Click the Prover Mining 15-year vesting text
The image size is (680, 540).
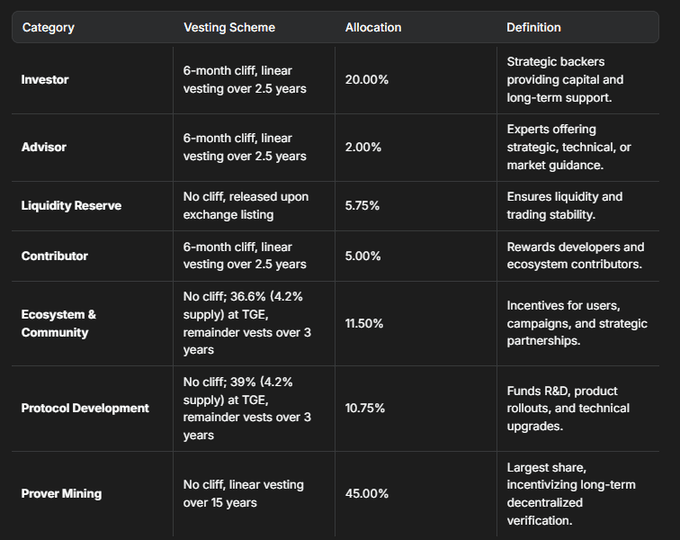pyautogui.click(x=243, y=493)
